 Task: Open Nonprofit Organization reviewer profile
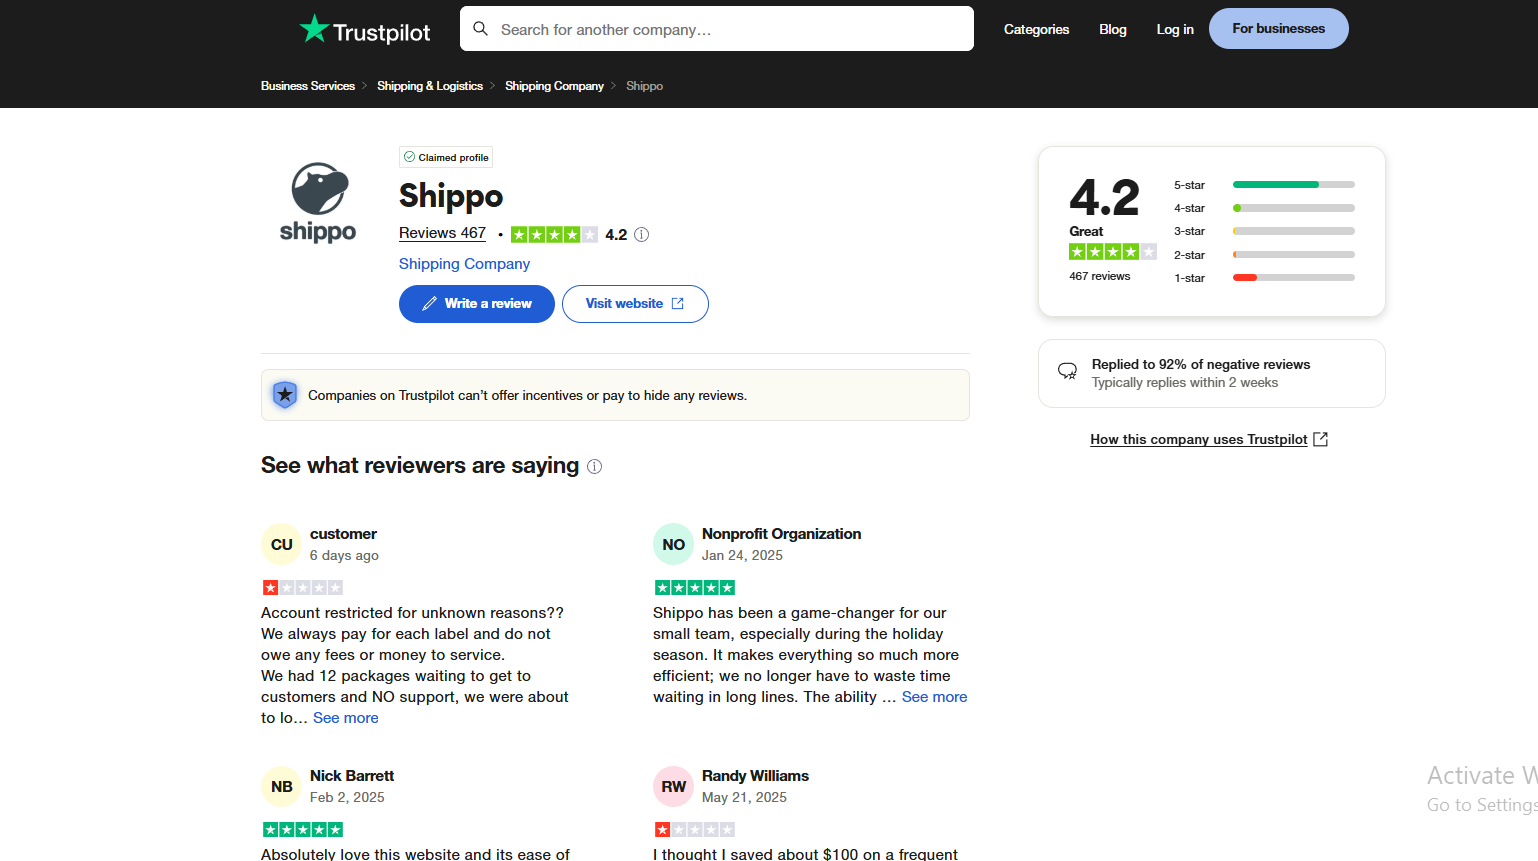(x=781, y=534)
